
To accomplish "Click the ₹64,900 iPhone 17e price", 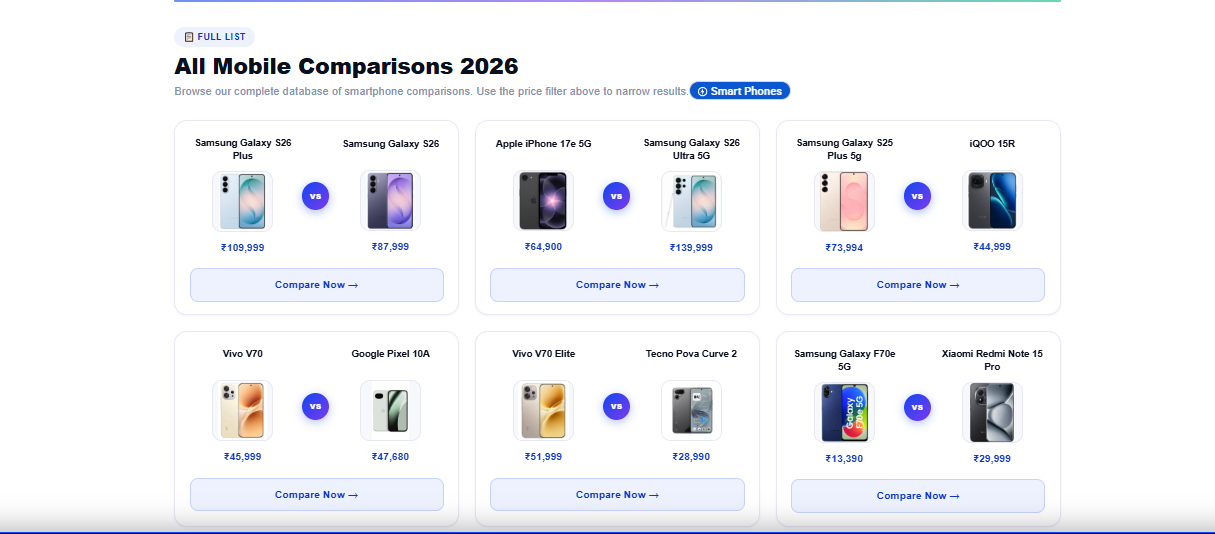I will tap(543, 247).
